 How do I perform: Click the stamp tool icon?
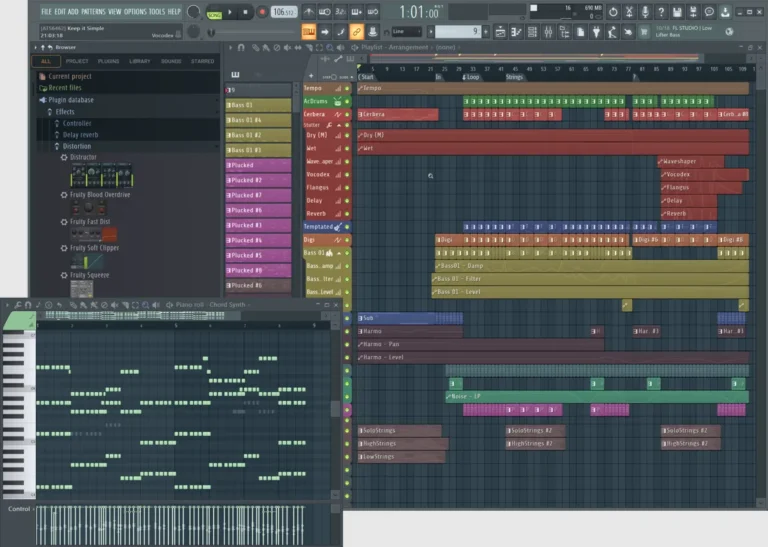coord(373,32)
